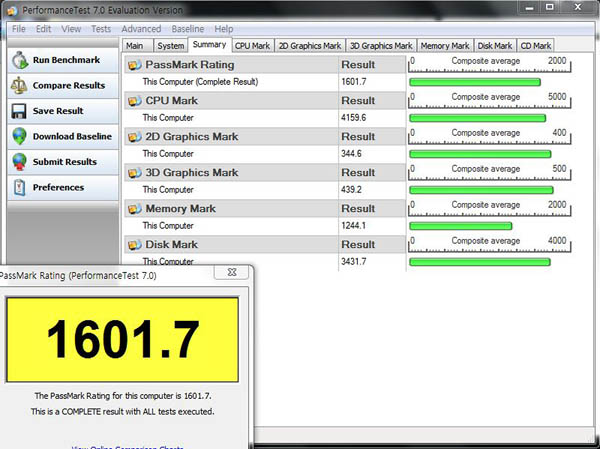This screenshot has height=449, width=600.
Task: Click the CPU Mark row icon
Action: pos(135,101)
